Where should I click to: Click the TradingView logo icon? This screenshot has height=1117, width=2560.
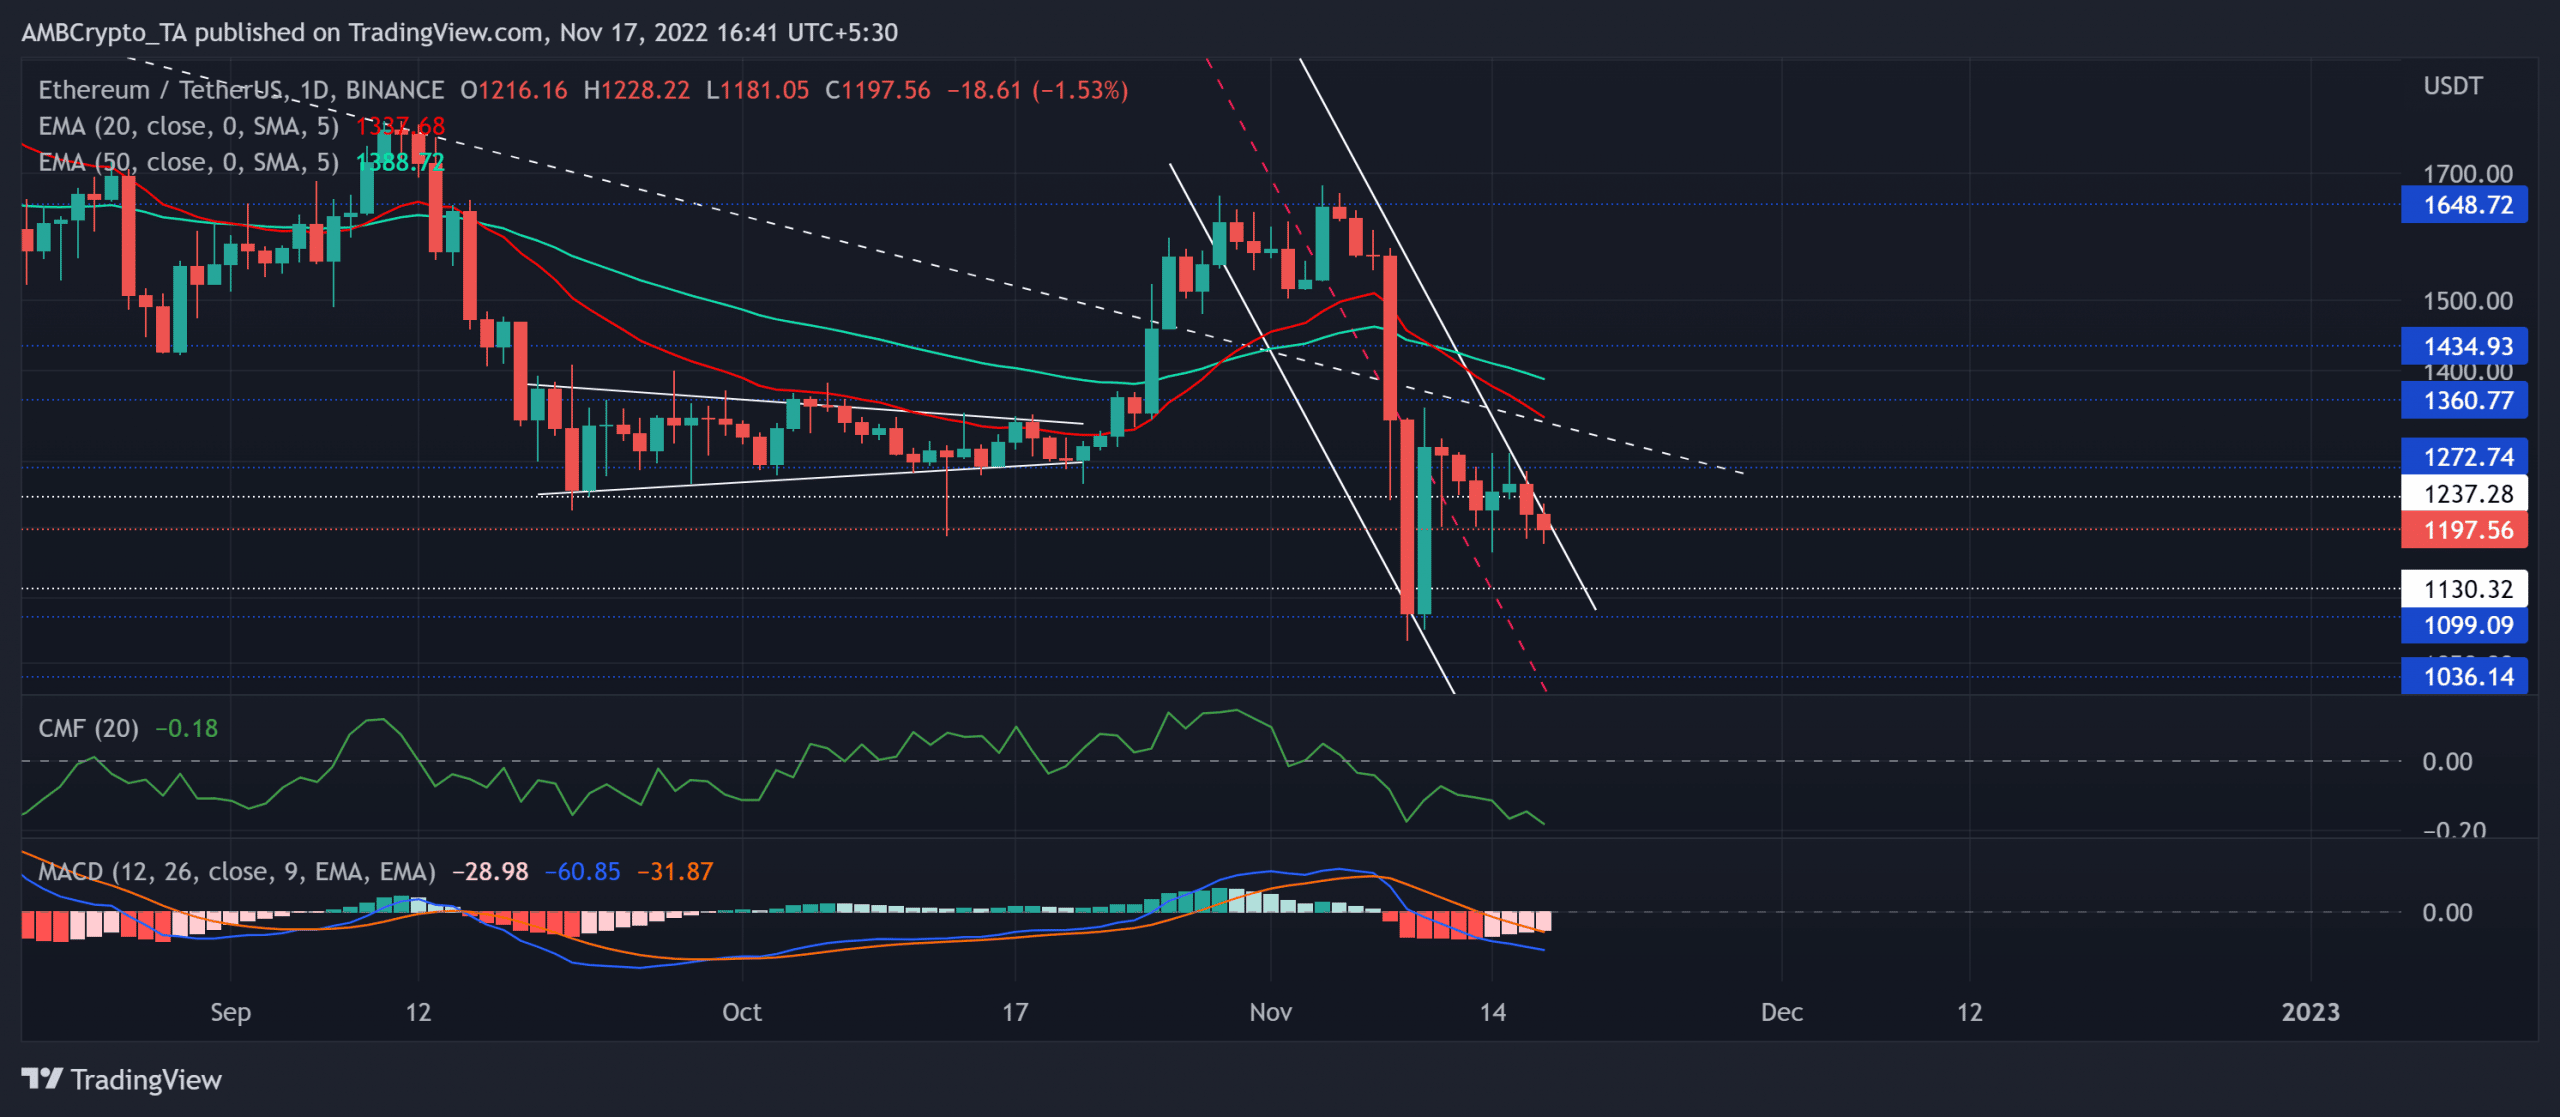coord(42,1079)
